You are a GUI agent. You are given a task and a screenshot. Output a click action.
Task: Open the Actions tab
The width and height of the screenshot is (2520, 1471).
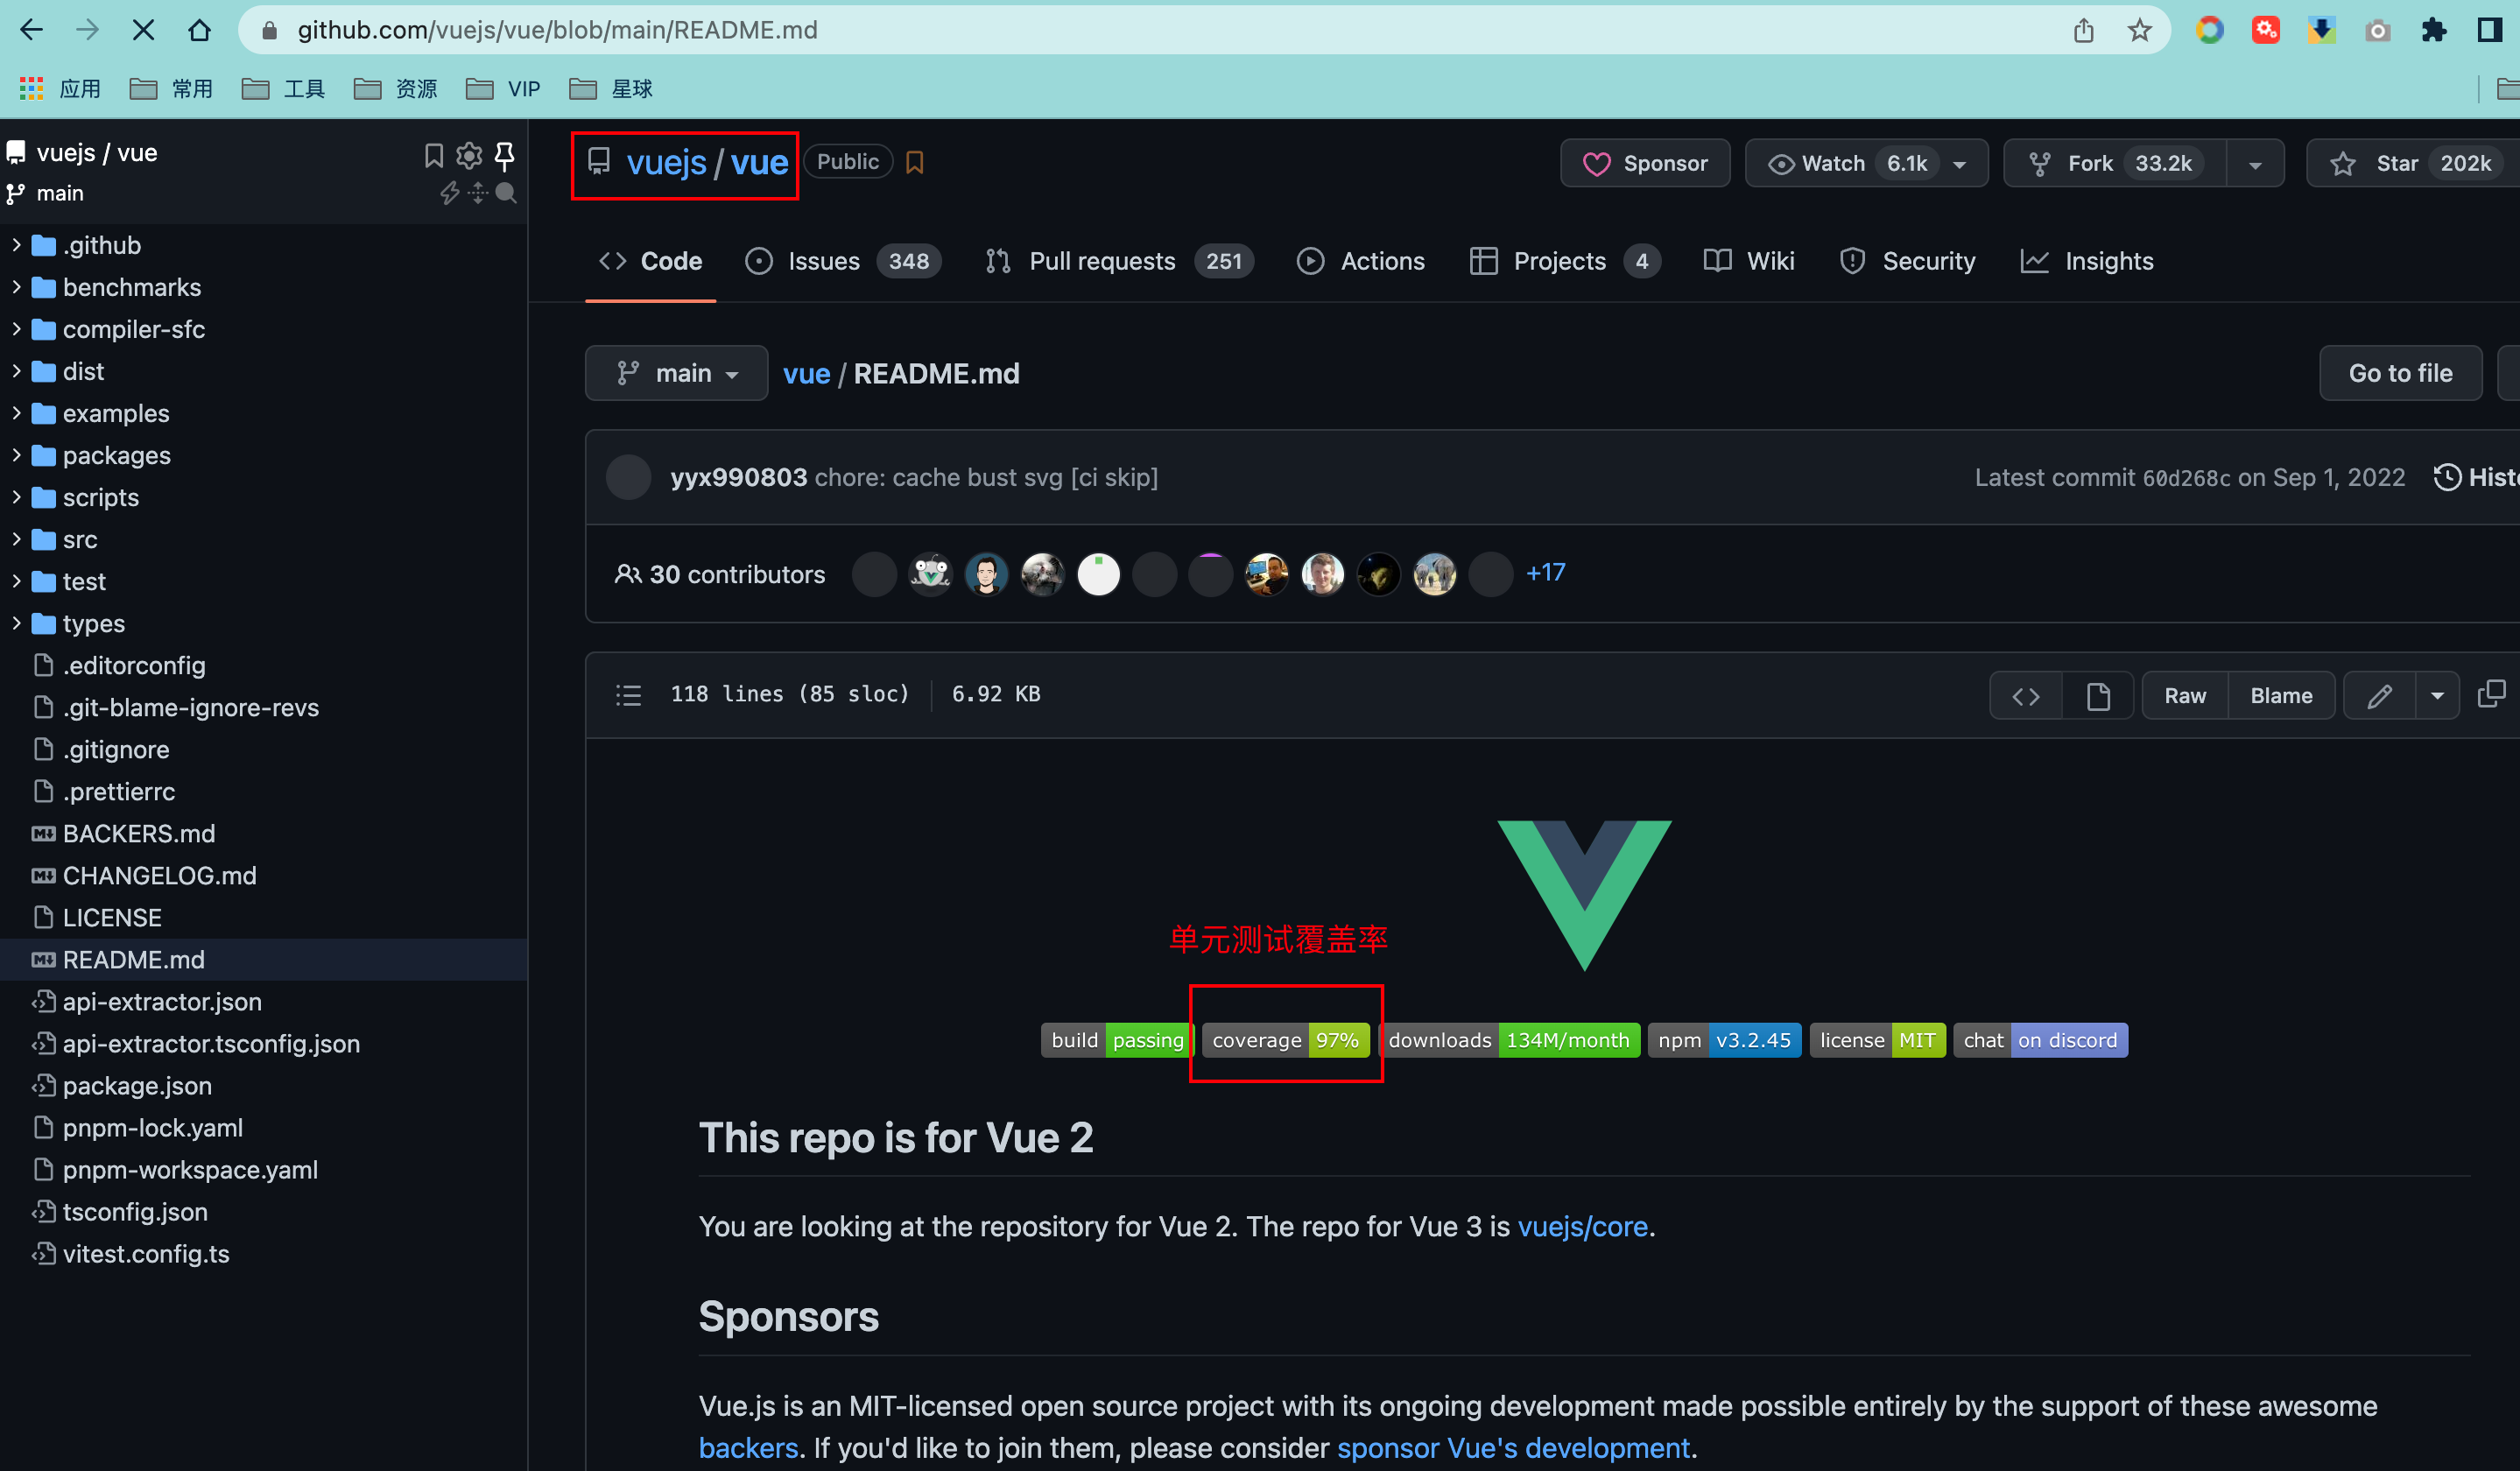(1361, 261)
